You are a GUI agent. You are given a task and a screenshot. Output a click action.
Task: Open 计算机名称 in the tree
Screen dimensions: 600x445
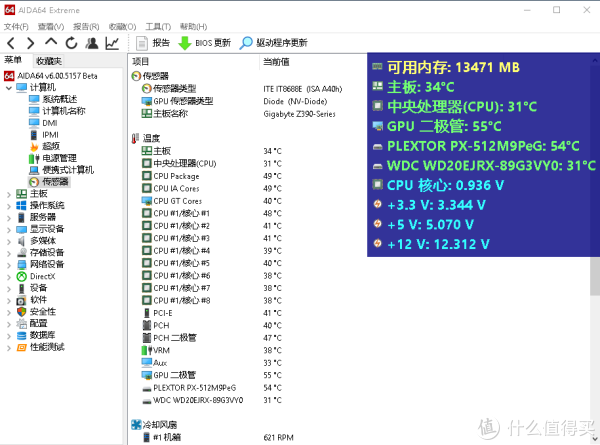(x=57, y=111)
